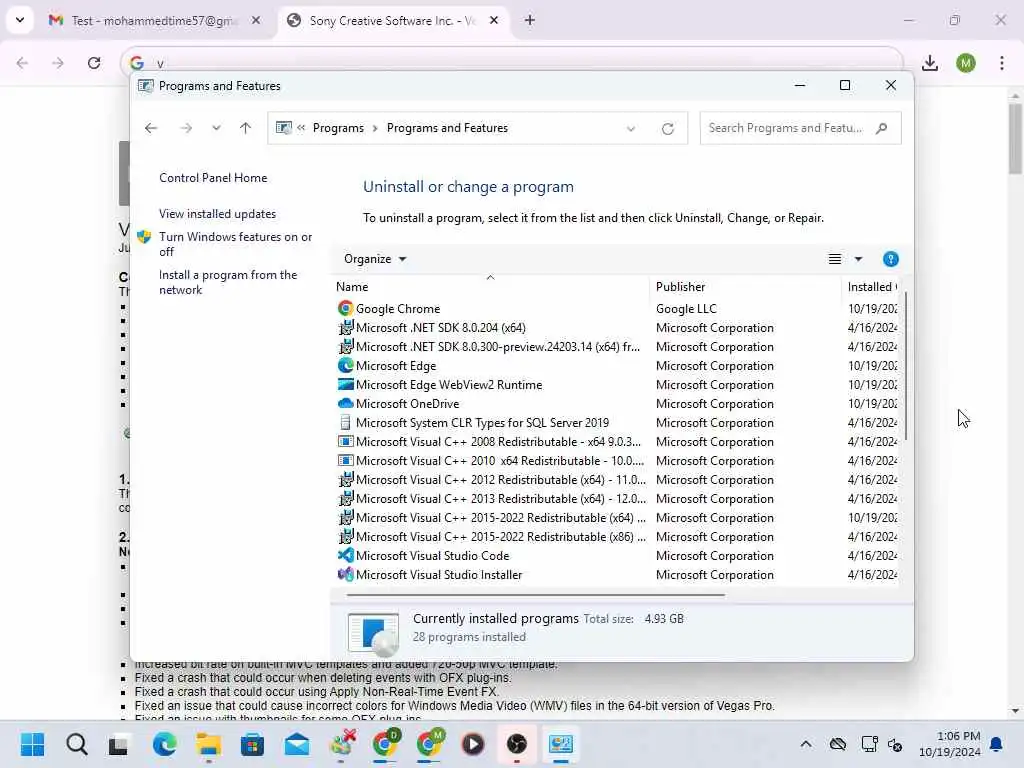Reload the Chrome page
The width and height of the screenshot is (1024, 768).
[x=94, y=63]
